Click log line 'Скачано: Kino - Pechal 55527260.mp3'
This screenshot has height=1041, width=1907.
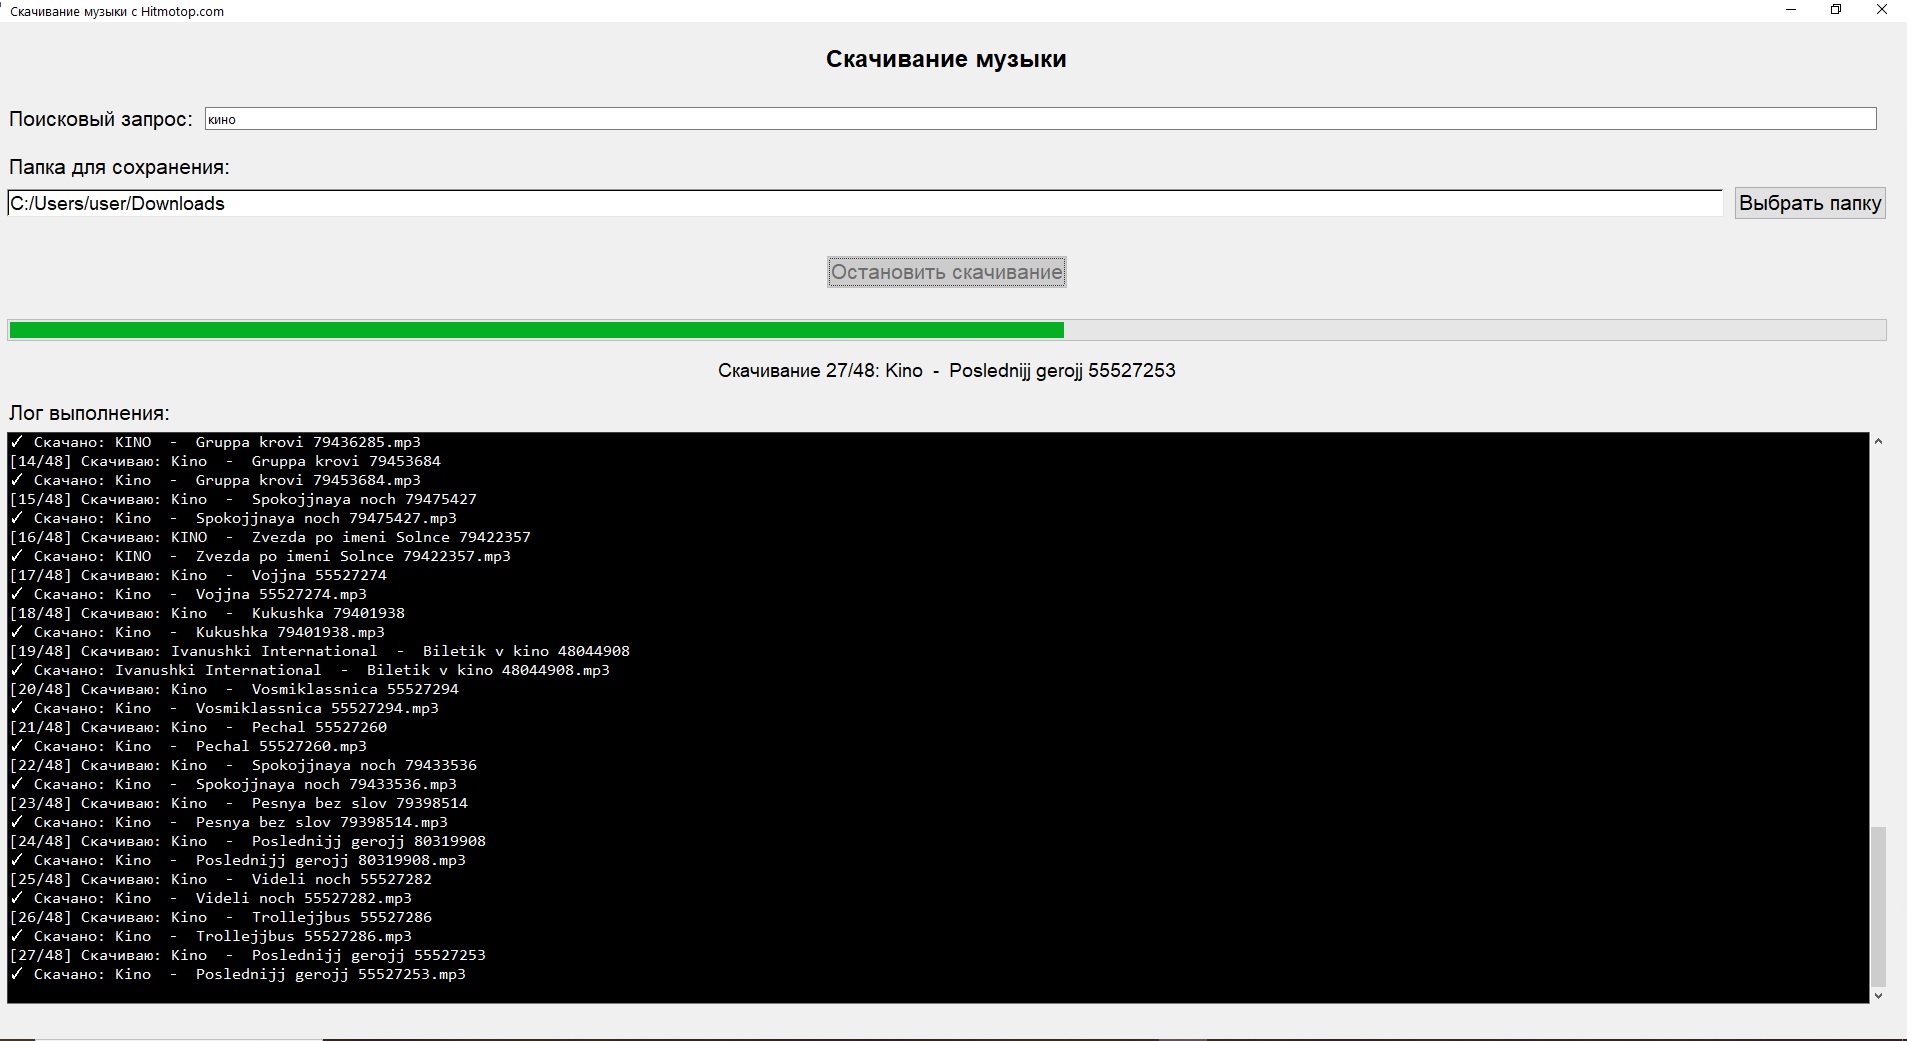click(188, 746)
